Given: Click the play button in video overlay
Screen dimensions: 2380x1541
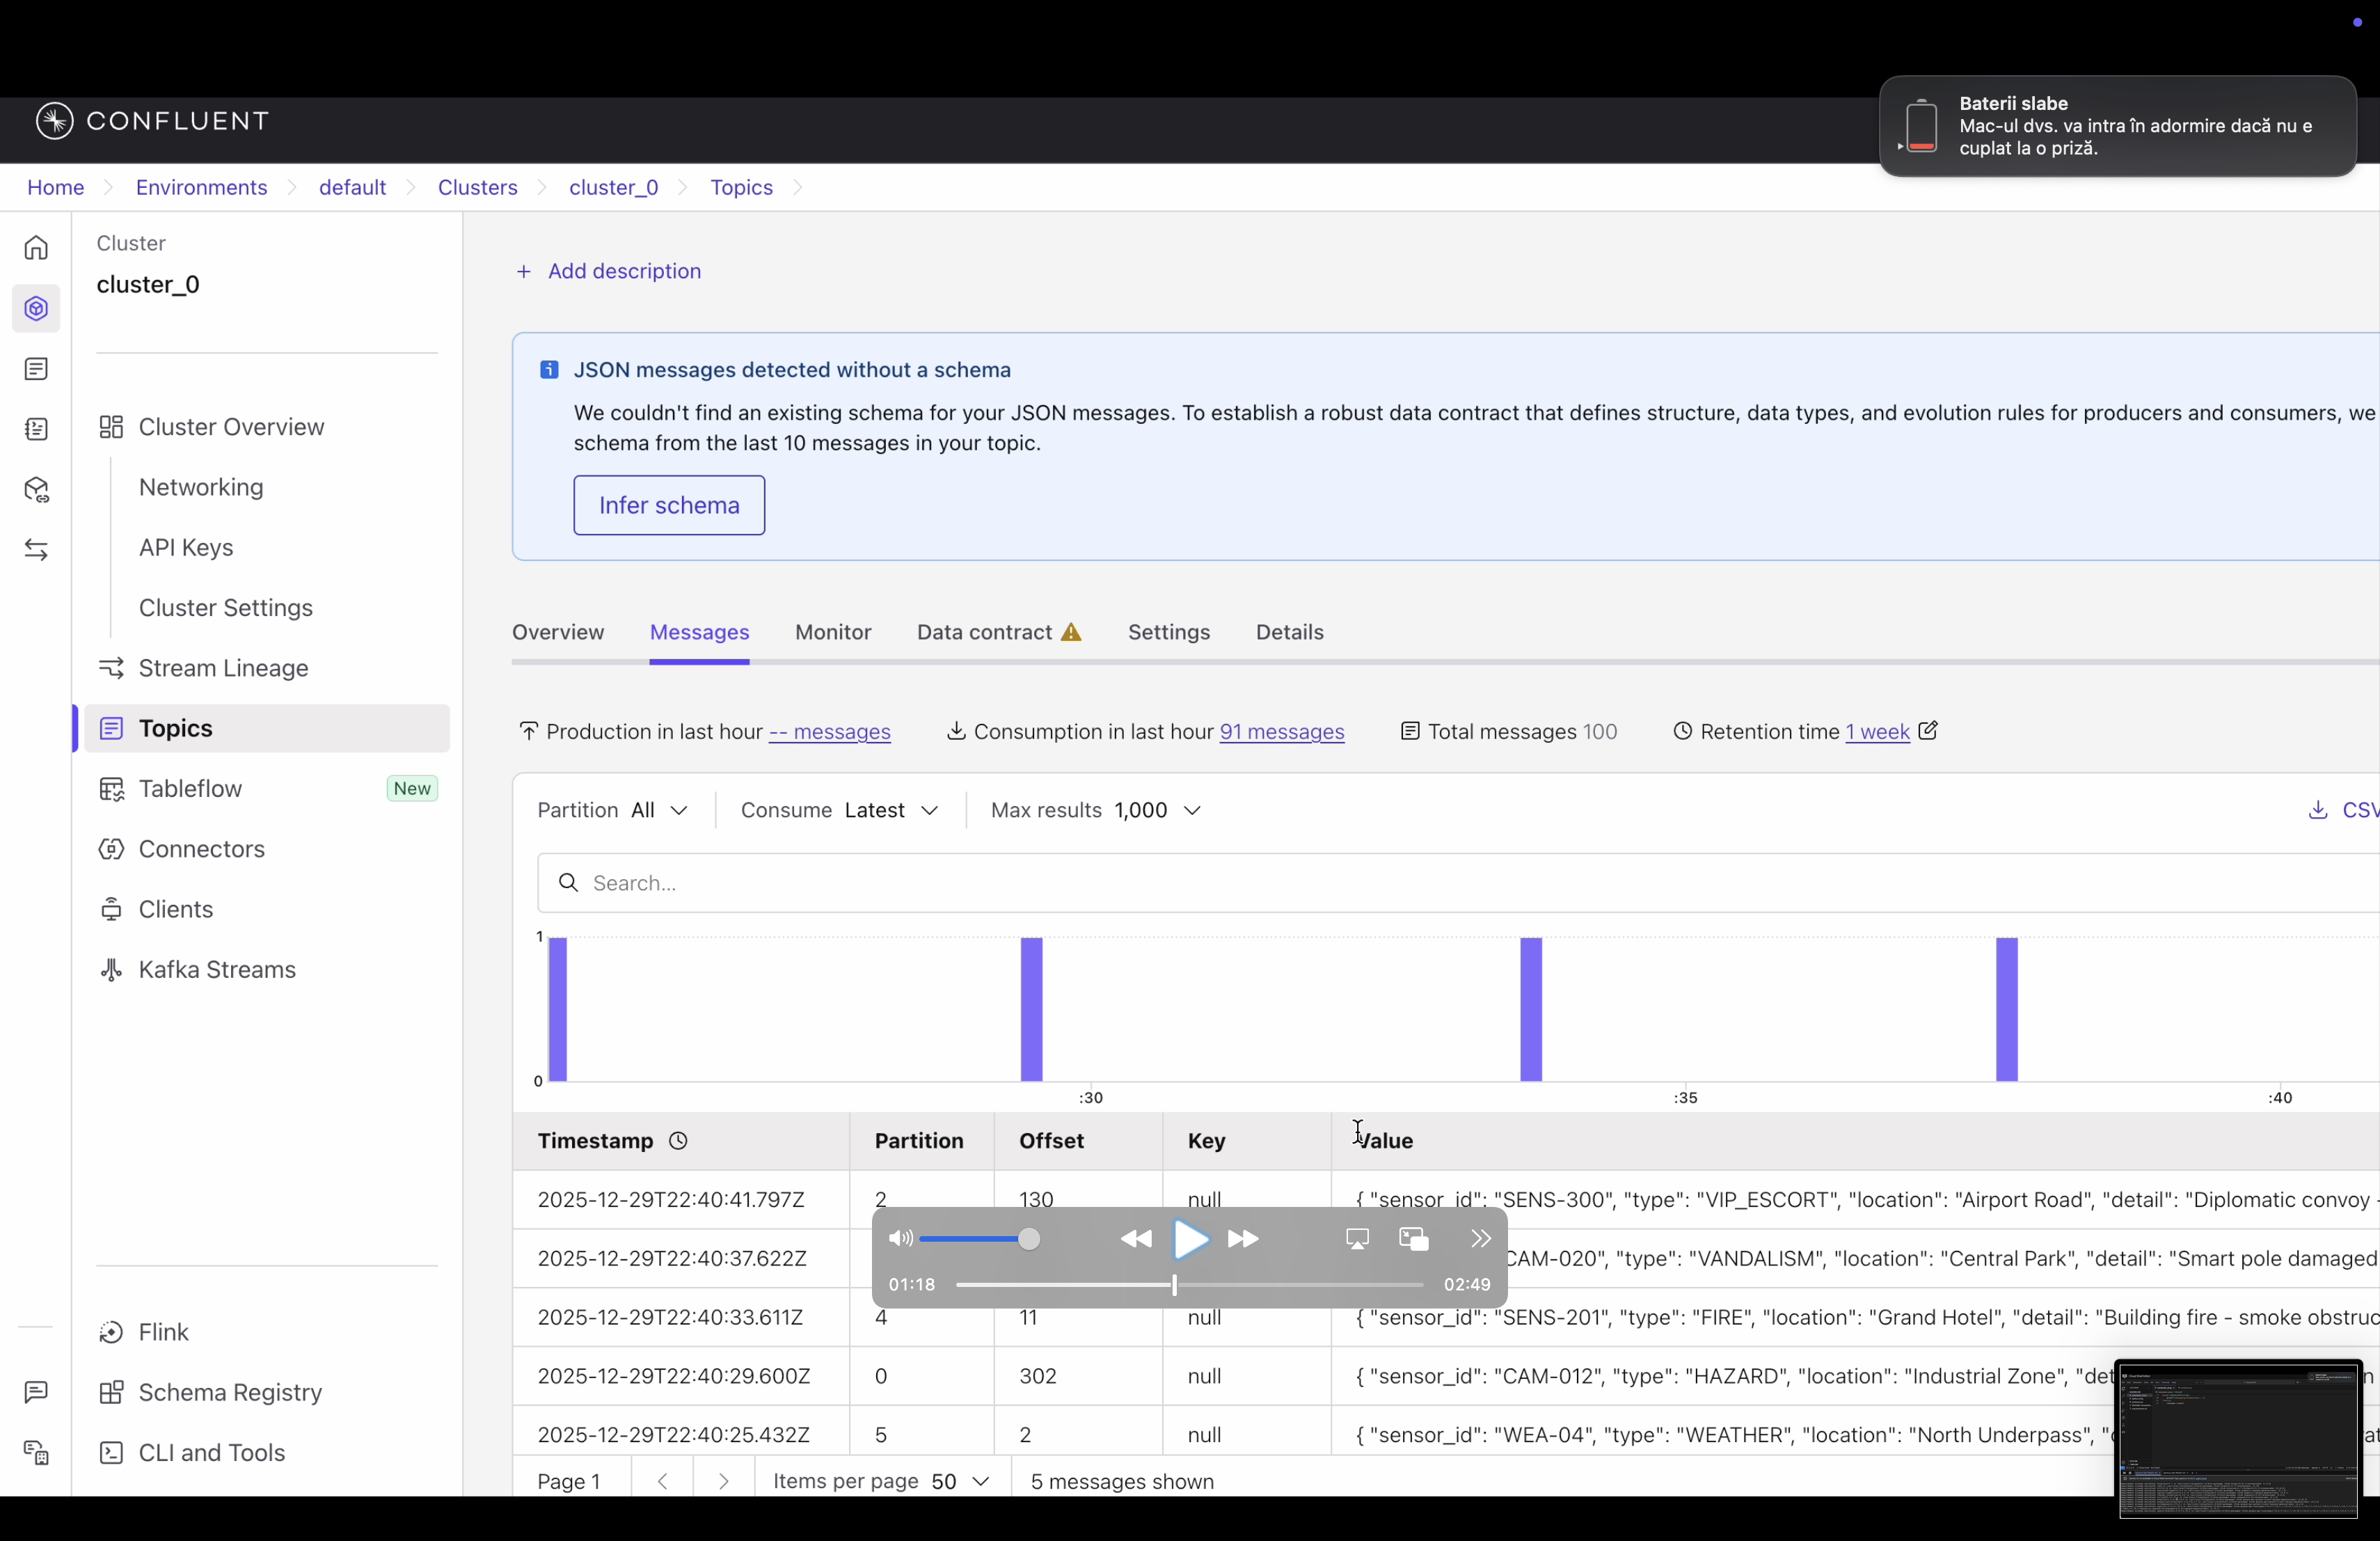Looking at the screenshot, I should 1189,1239.
